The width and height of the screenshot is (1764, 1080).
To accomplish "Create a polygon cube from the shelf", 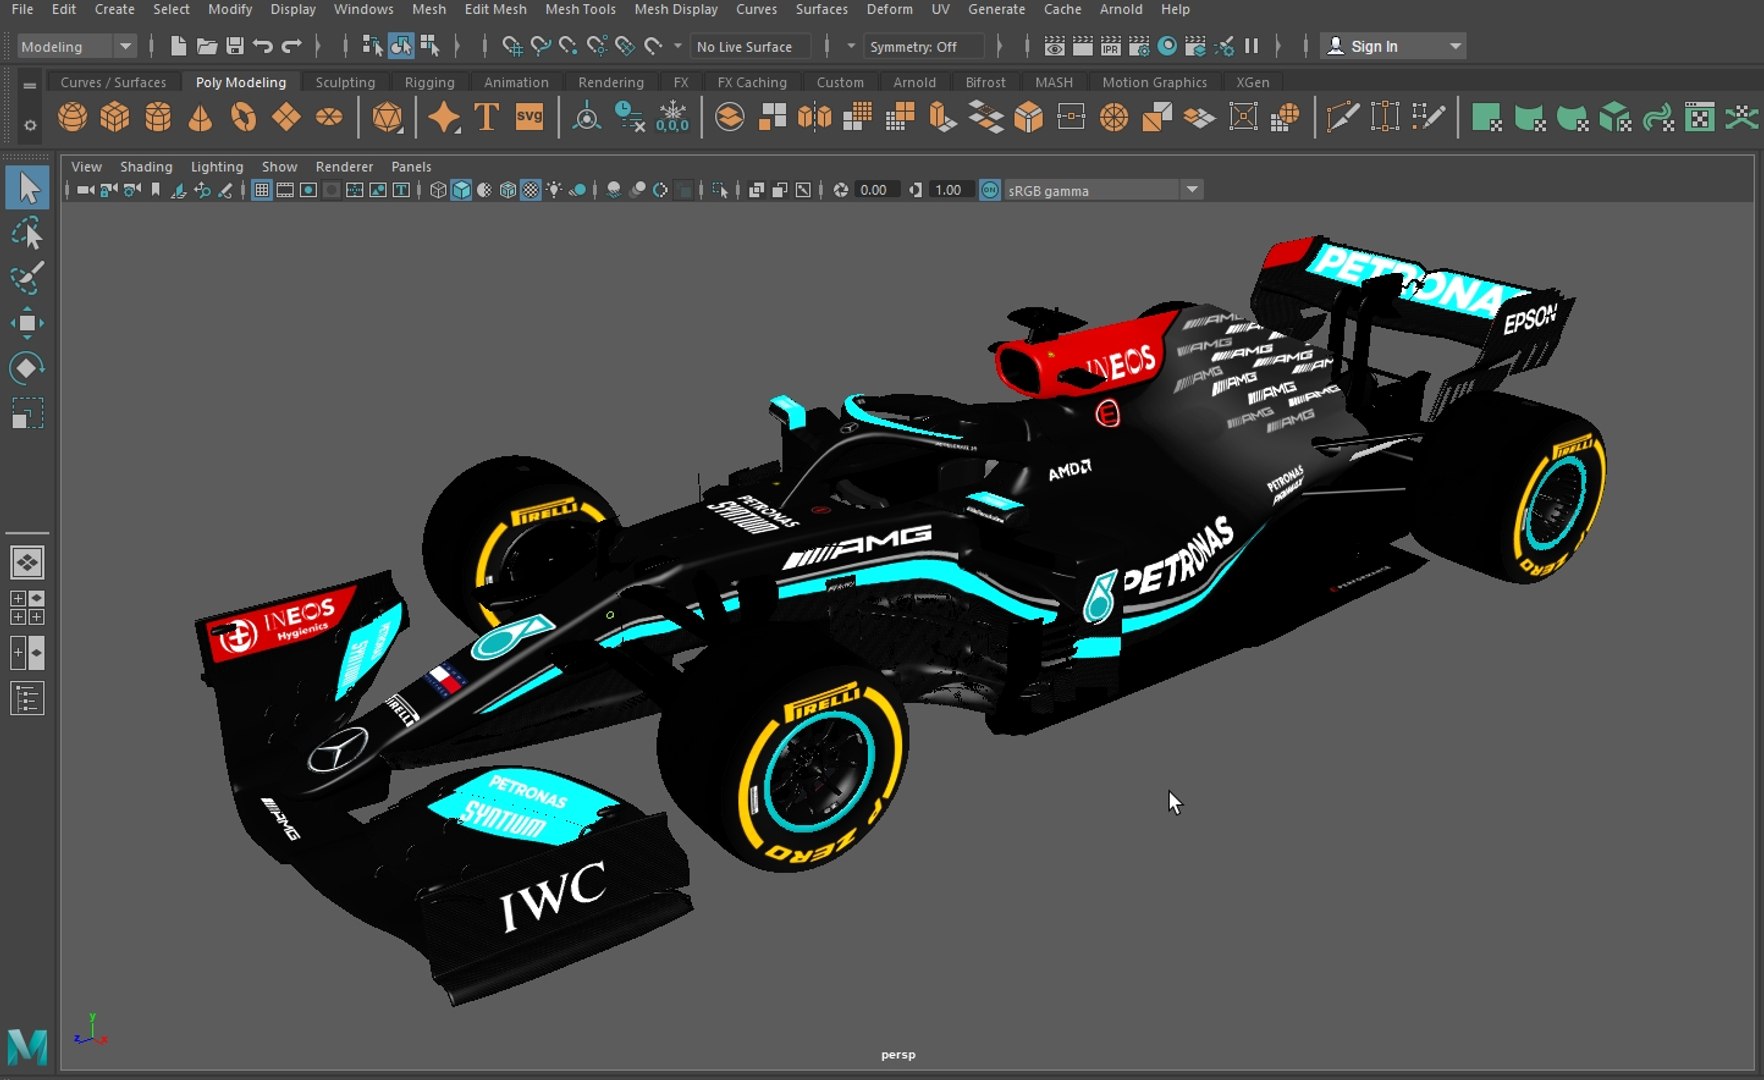I will click(x=115, y=118).
